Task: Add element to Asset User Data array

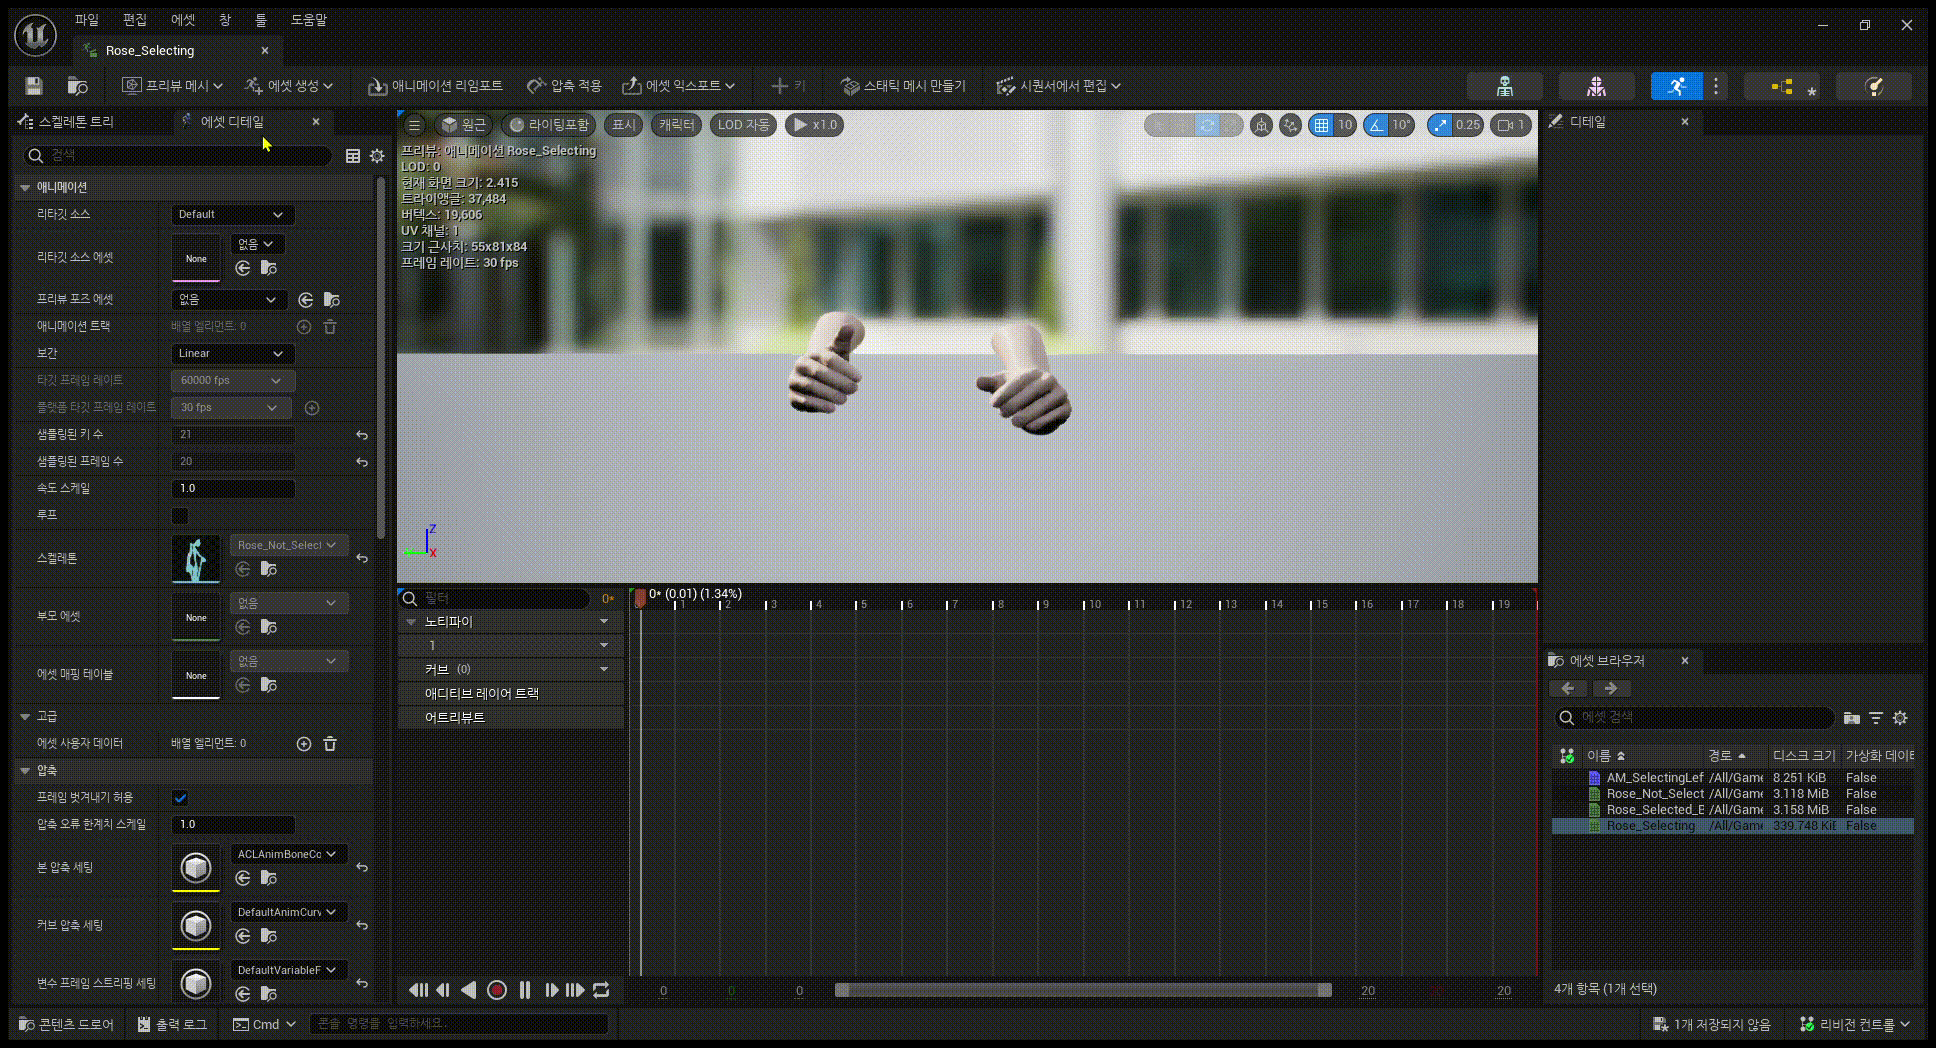Action: click(x=304, y=744)
